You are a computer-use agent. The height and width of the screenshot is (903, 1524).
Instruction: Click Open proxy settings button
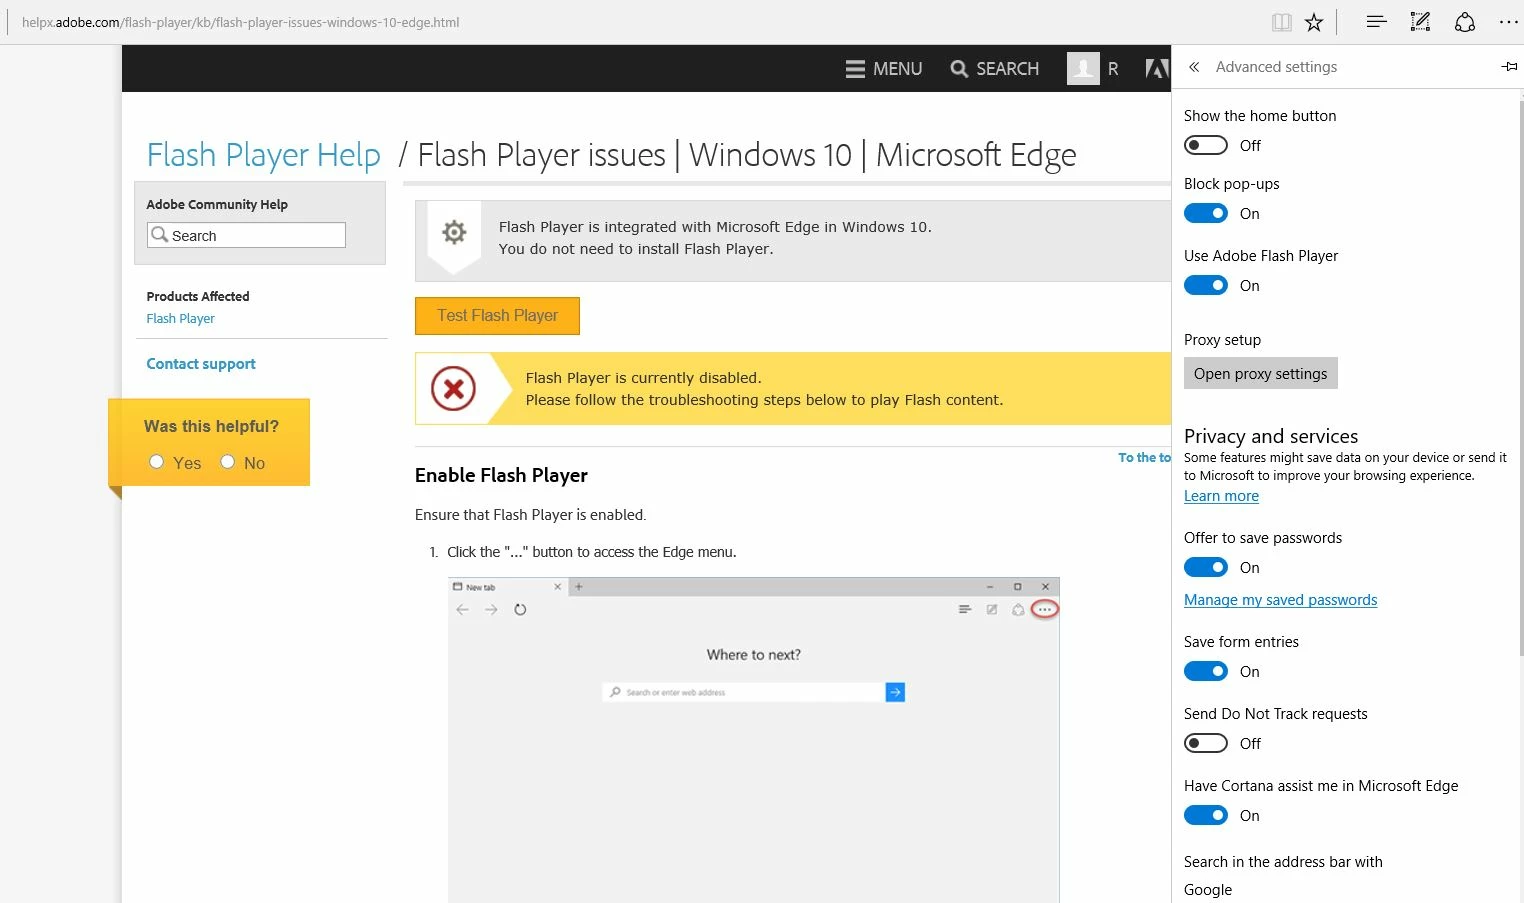[1261, 373]
